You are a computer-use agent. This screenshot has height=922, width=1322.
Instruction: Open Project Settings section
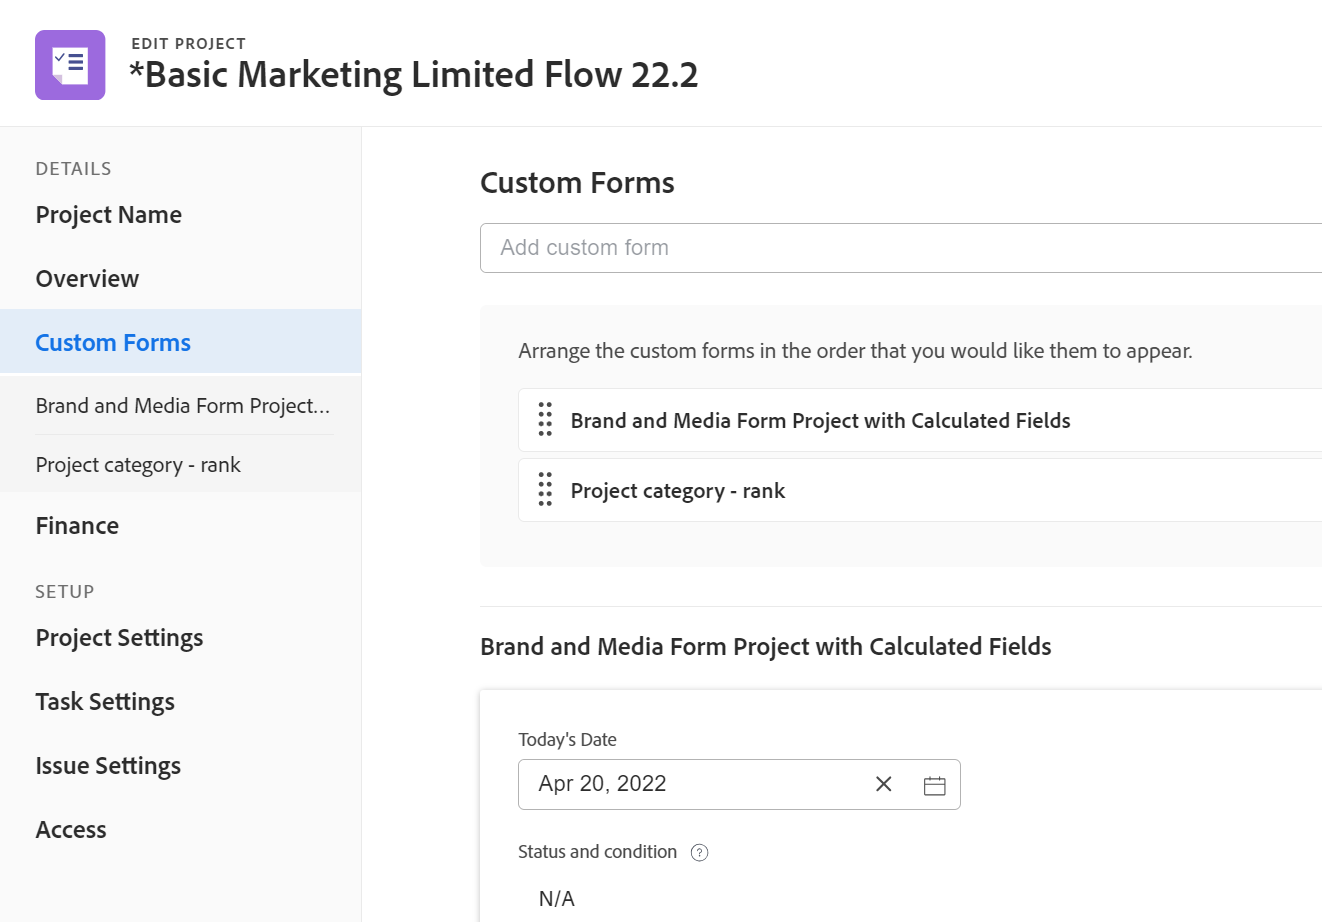120,638
